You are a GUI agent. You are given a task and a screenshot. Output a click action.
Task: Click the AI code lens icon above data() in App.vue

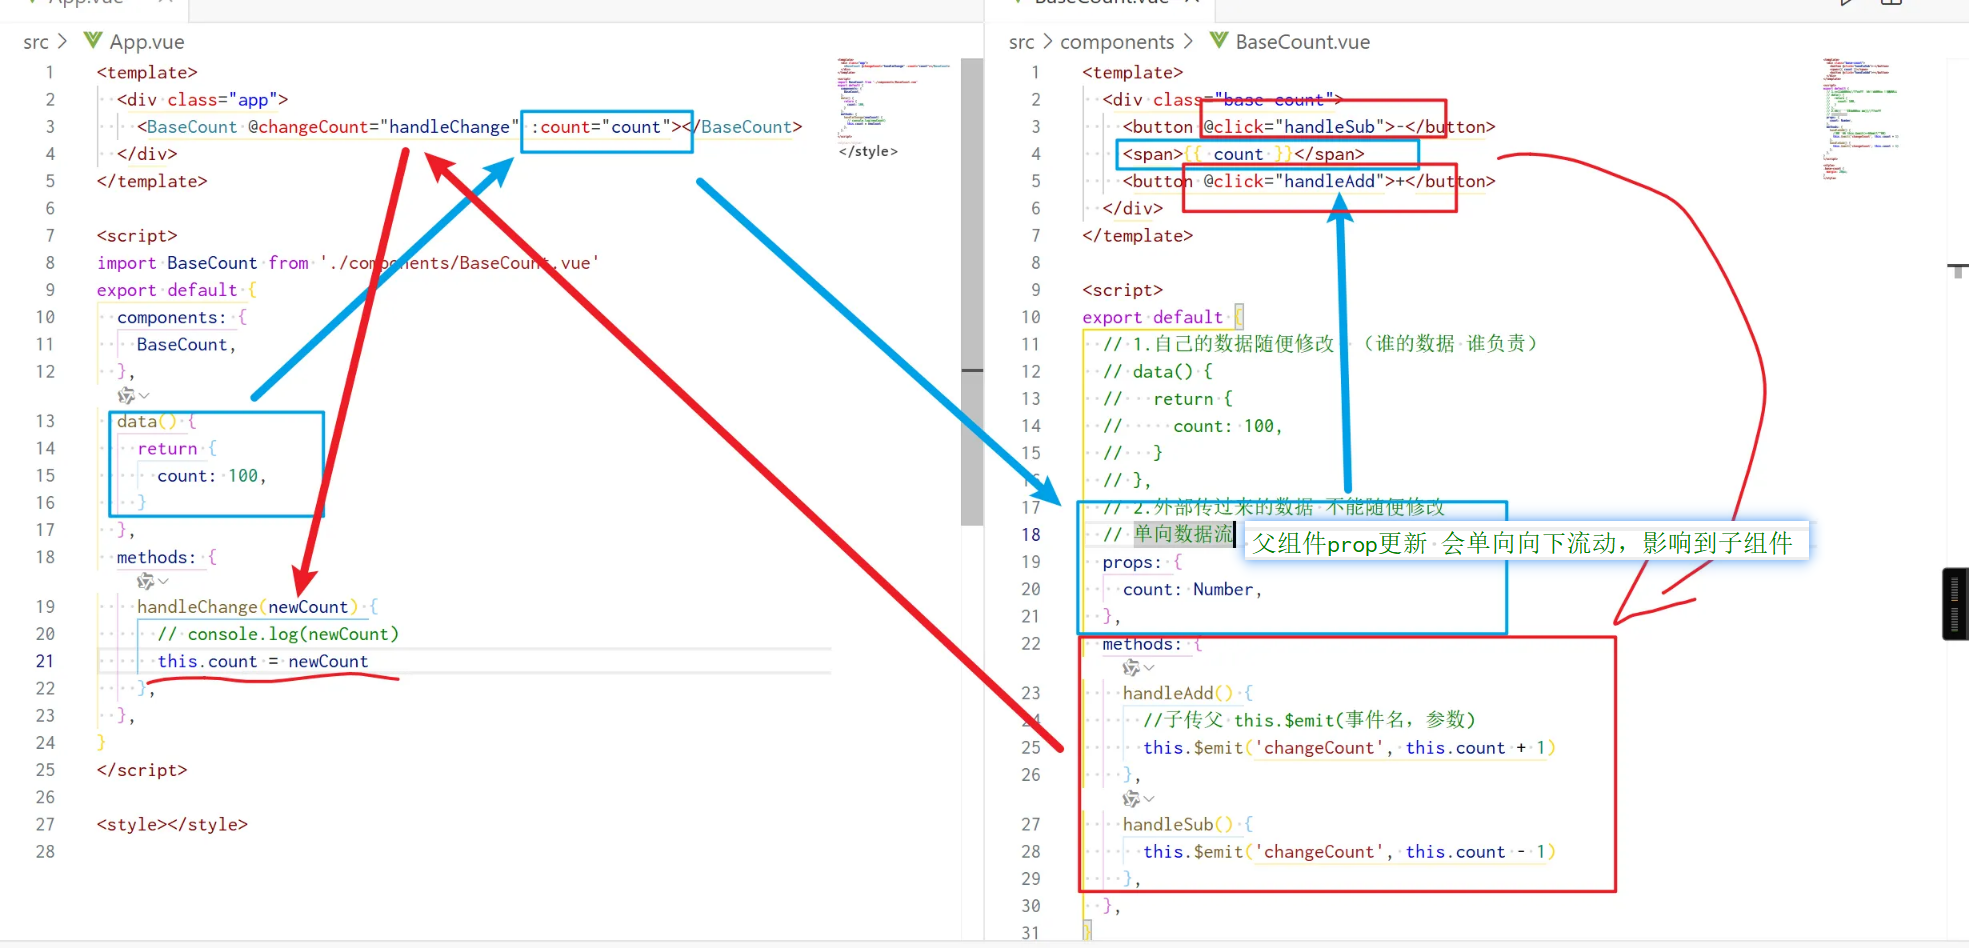pos(126,396)
